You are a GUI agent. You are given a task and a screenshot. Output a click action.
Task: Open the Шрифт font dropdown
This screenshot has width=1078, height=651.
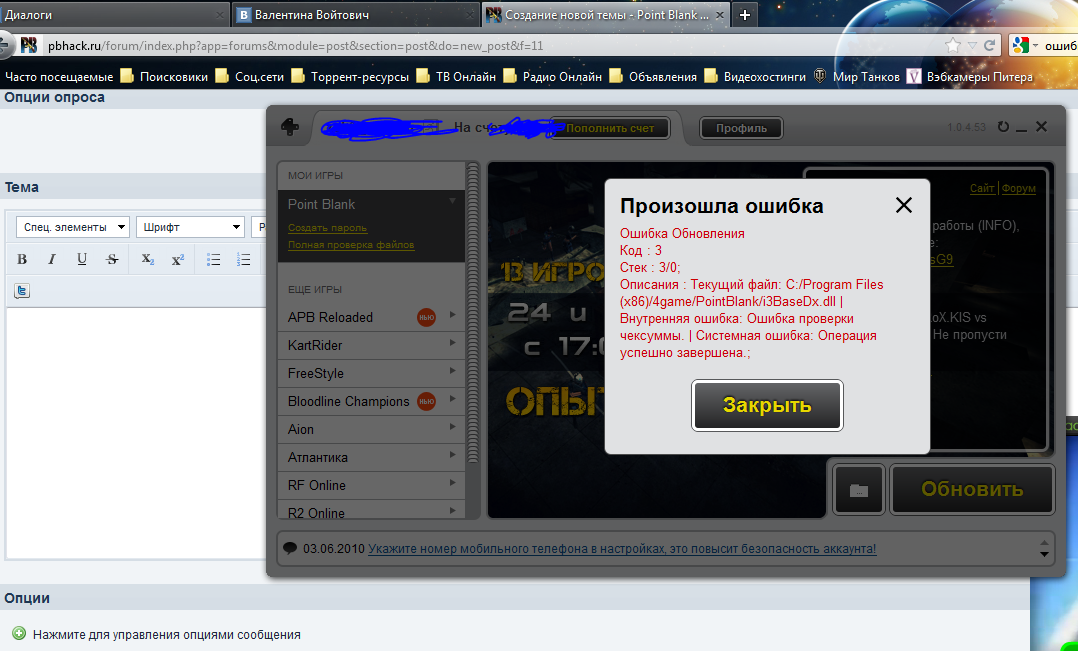coord(190,227)
